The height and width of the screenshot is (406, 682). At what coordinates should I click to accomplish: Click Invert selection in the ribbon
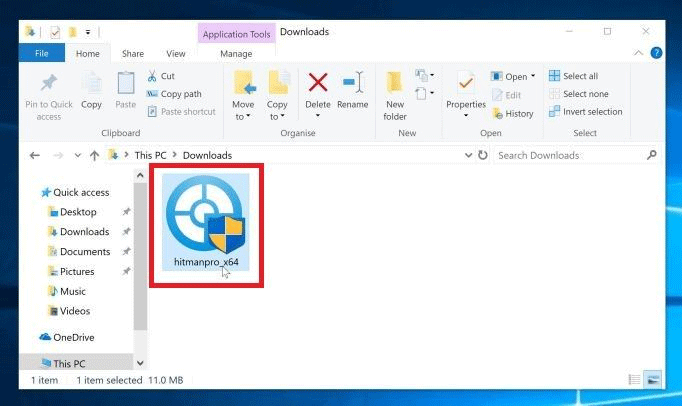click(x=585, y=112)
